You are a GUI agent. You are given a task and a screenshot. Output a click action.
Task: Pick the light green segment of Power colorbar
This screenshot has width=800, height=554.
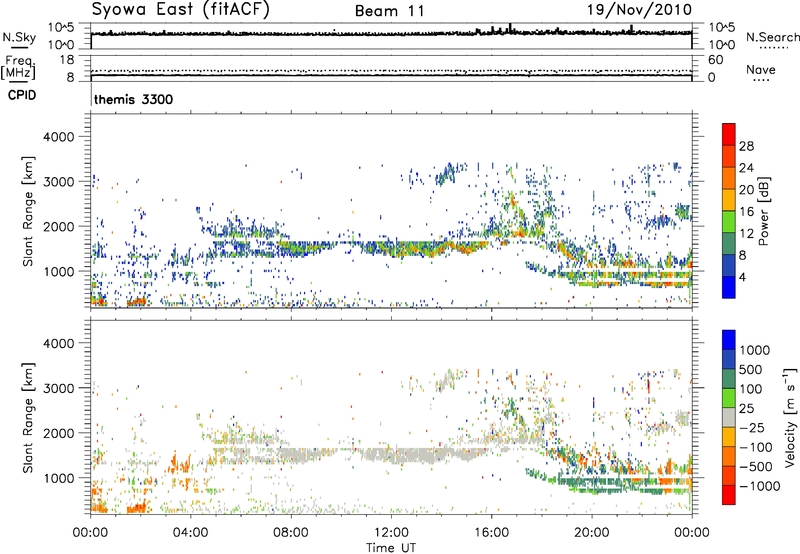pyautogui.click(x=729, y=221)
